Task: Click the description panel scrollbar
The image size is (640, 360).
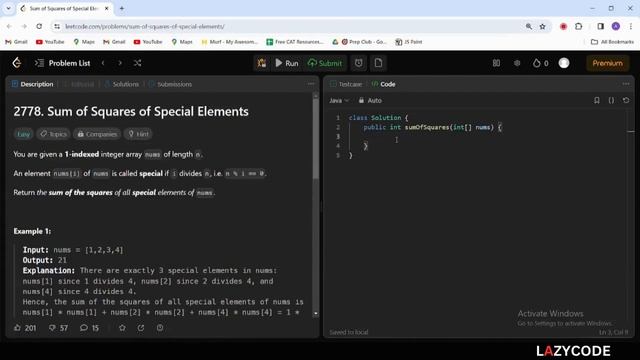Action: point(316,139)
